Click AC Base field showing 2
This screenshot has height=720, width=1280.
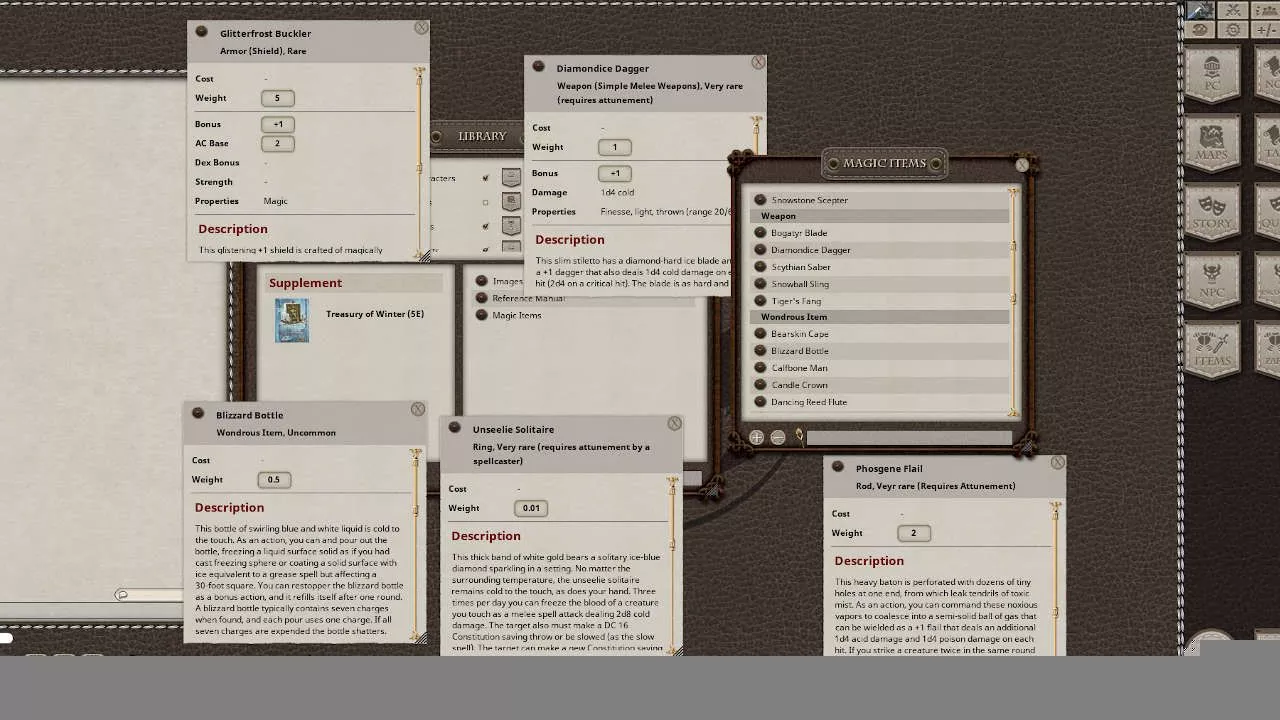click(277, 143)
